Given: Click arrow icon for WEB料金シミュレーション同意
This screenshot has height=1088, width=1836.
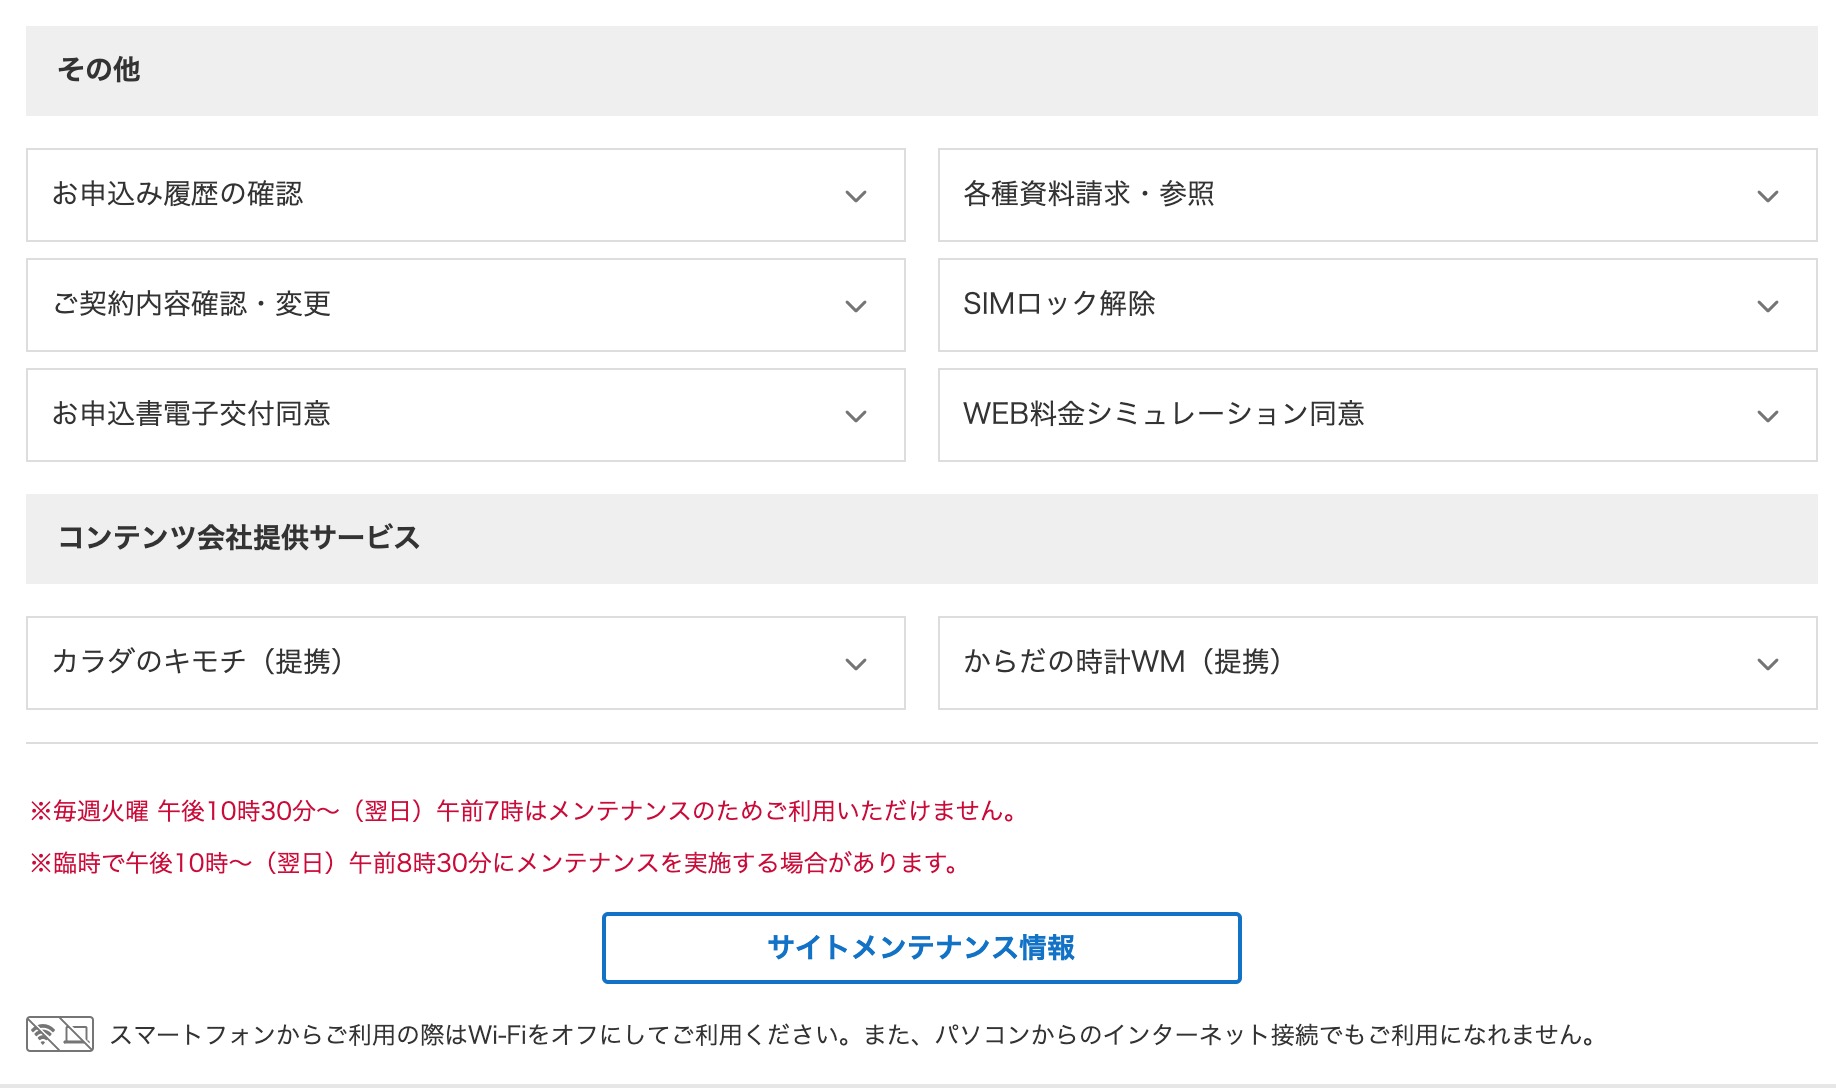Looking at the screenshot, I should click(1767, 416).
